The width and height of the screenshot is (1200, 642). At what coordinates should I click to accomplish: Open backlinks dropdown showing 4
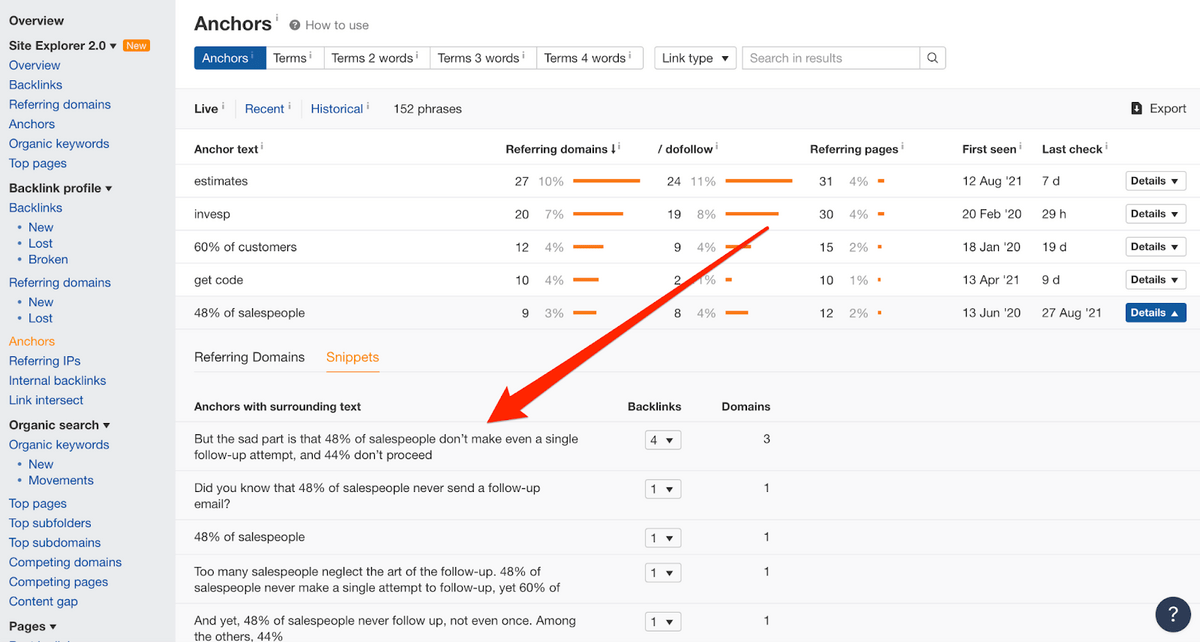click(663, 439)
